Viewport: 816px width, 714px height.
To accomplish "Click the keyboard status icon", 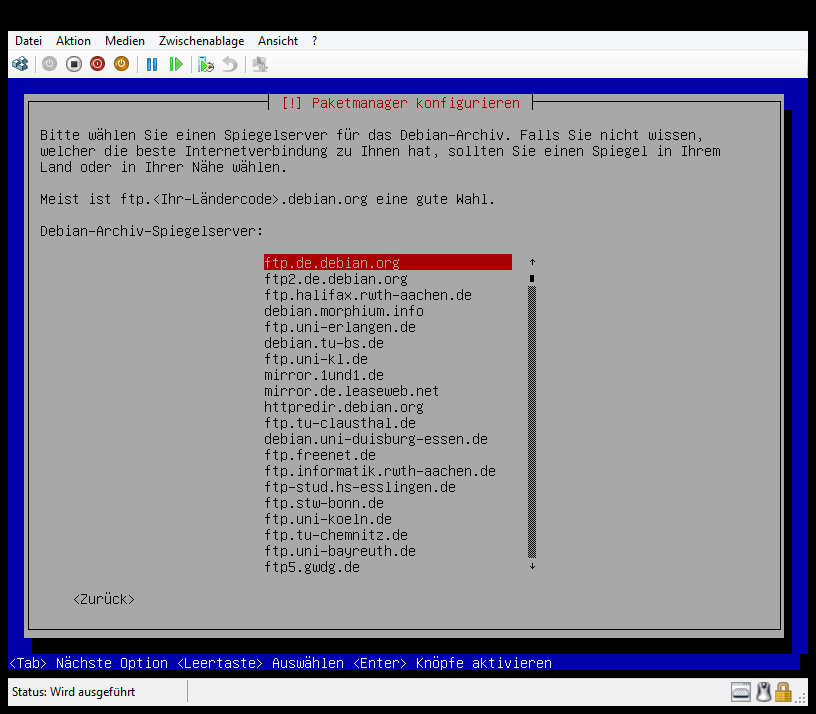I will [741, 692].
